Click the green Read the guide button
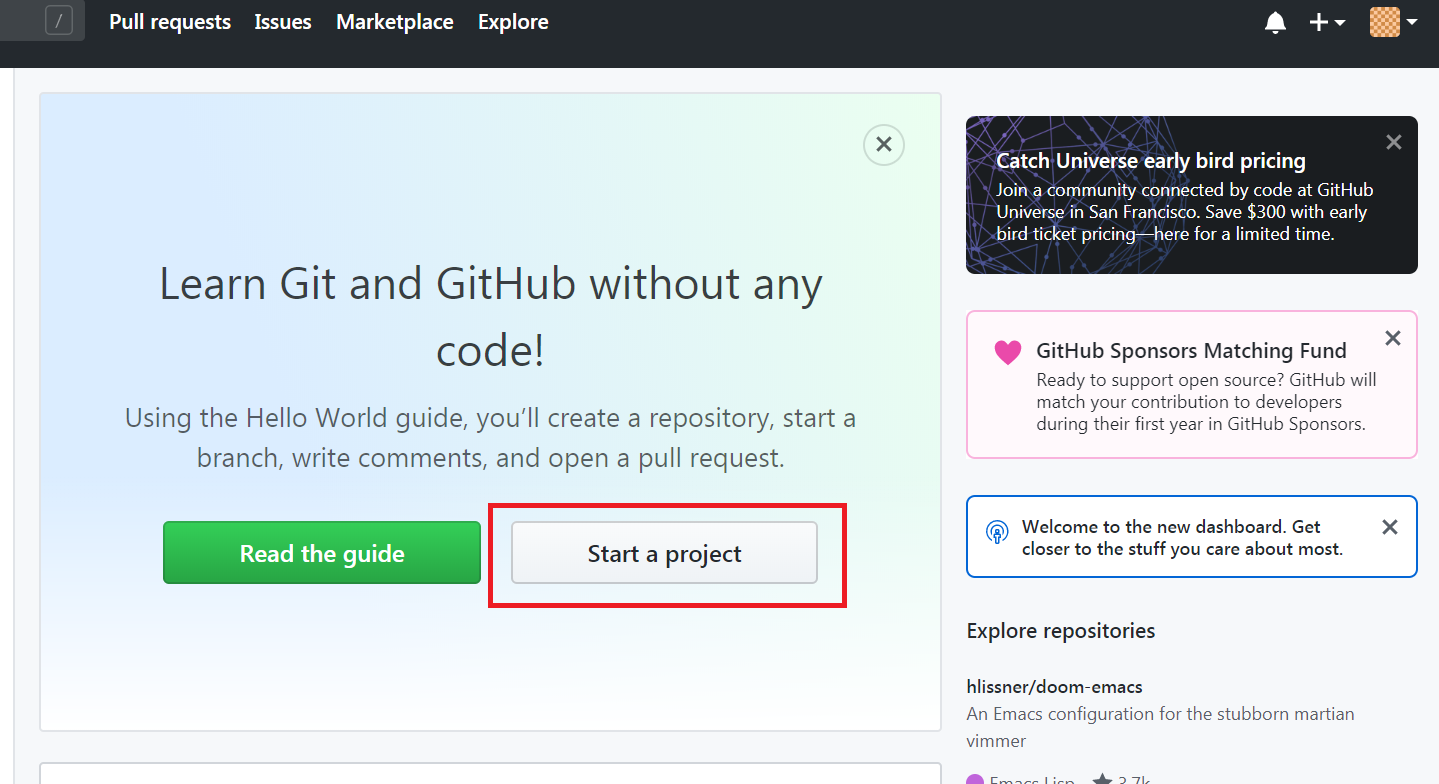The height and width of the screenshot is (784, 1439). coord(322,553)
